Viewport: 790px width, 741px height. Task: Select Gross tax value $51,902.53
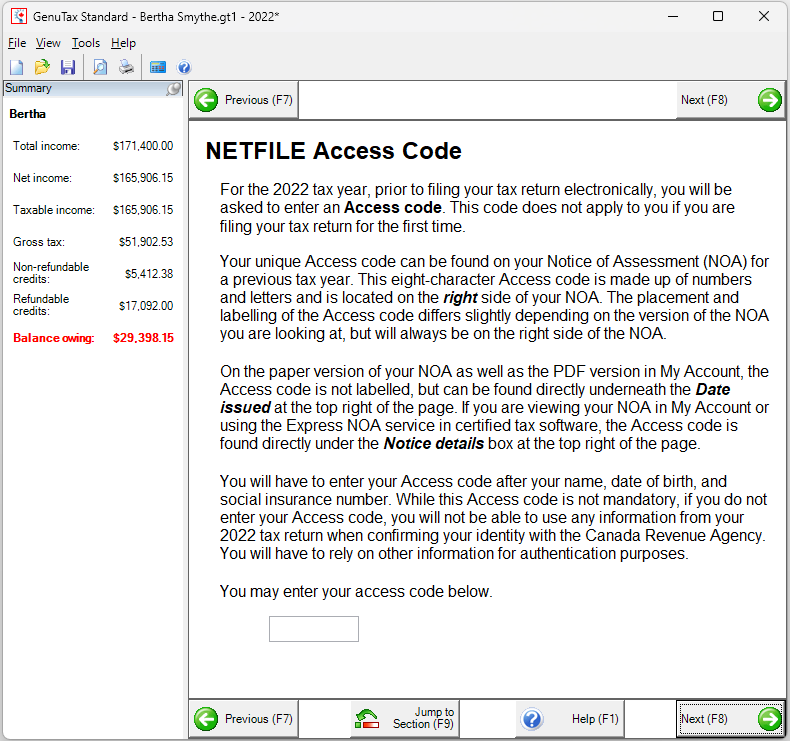click(146, 242)
